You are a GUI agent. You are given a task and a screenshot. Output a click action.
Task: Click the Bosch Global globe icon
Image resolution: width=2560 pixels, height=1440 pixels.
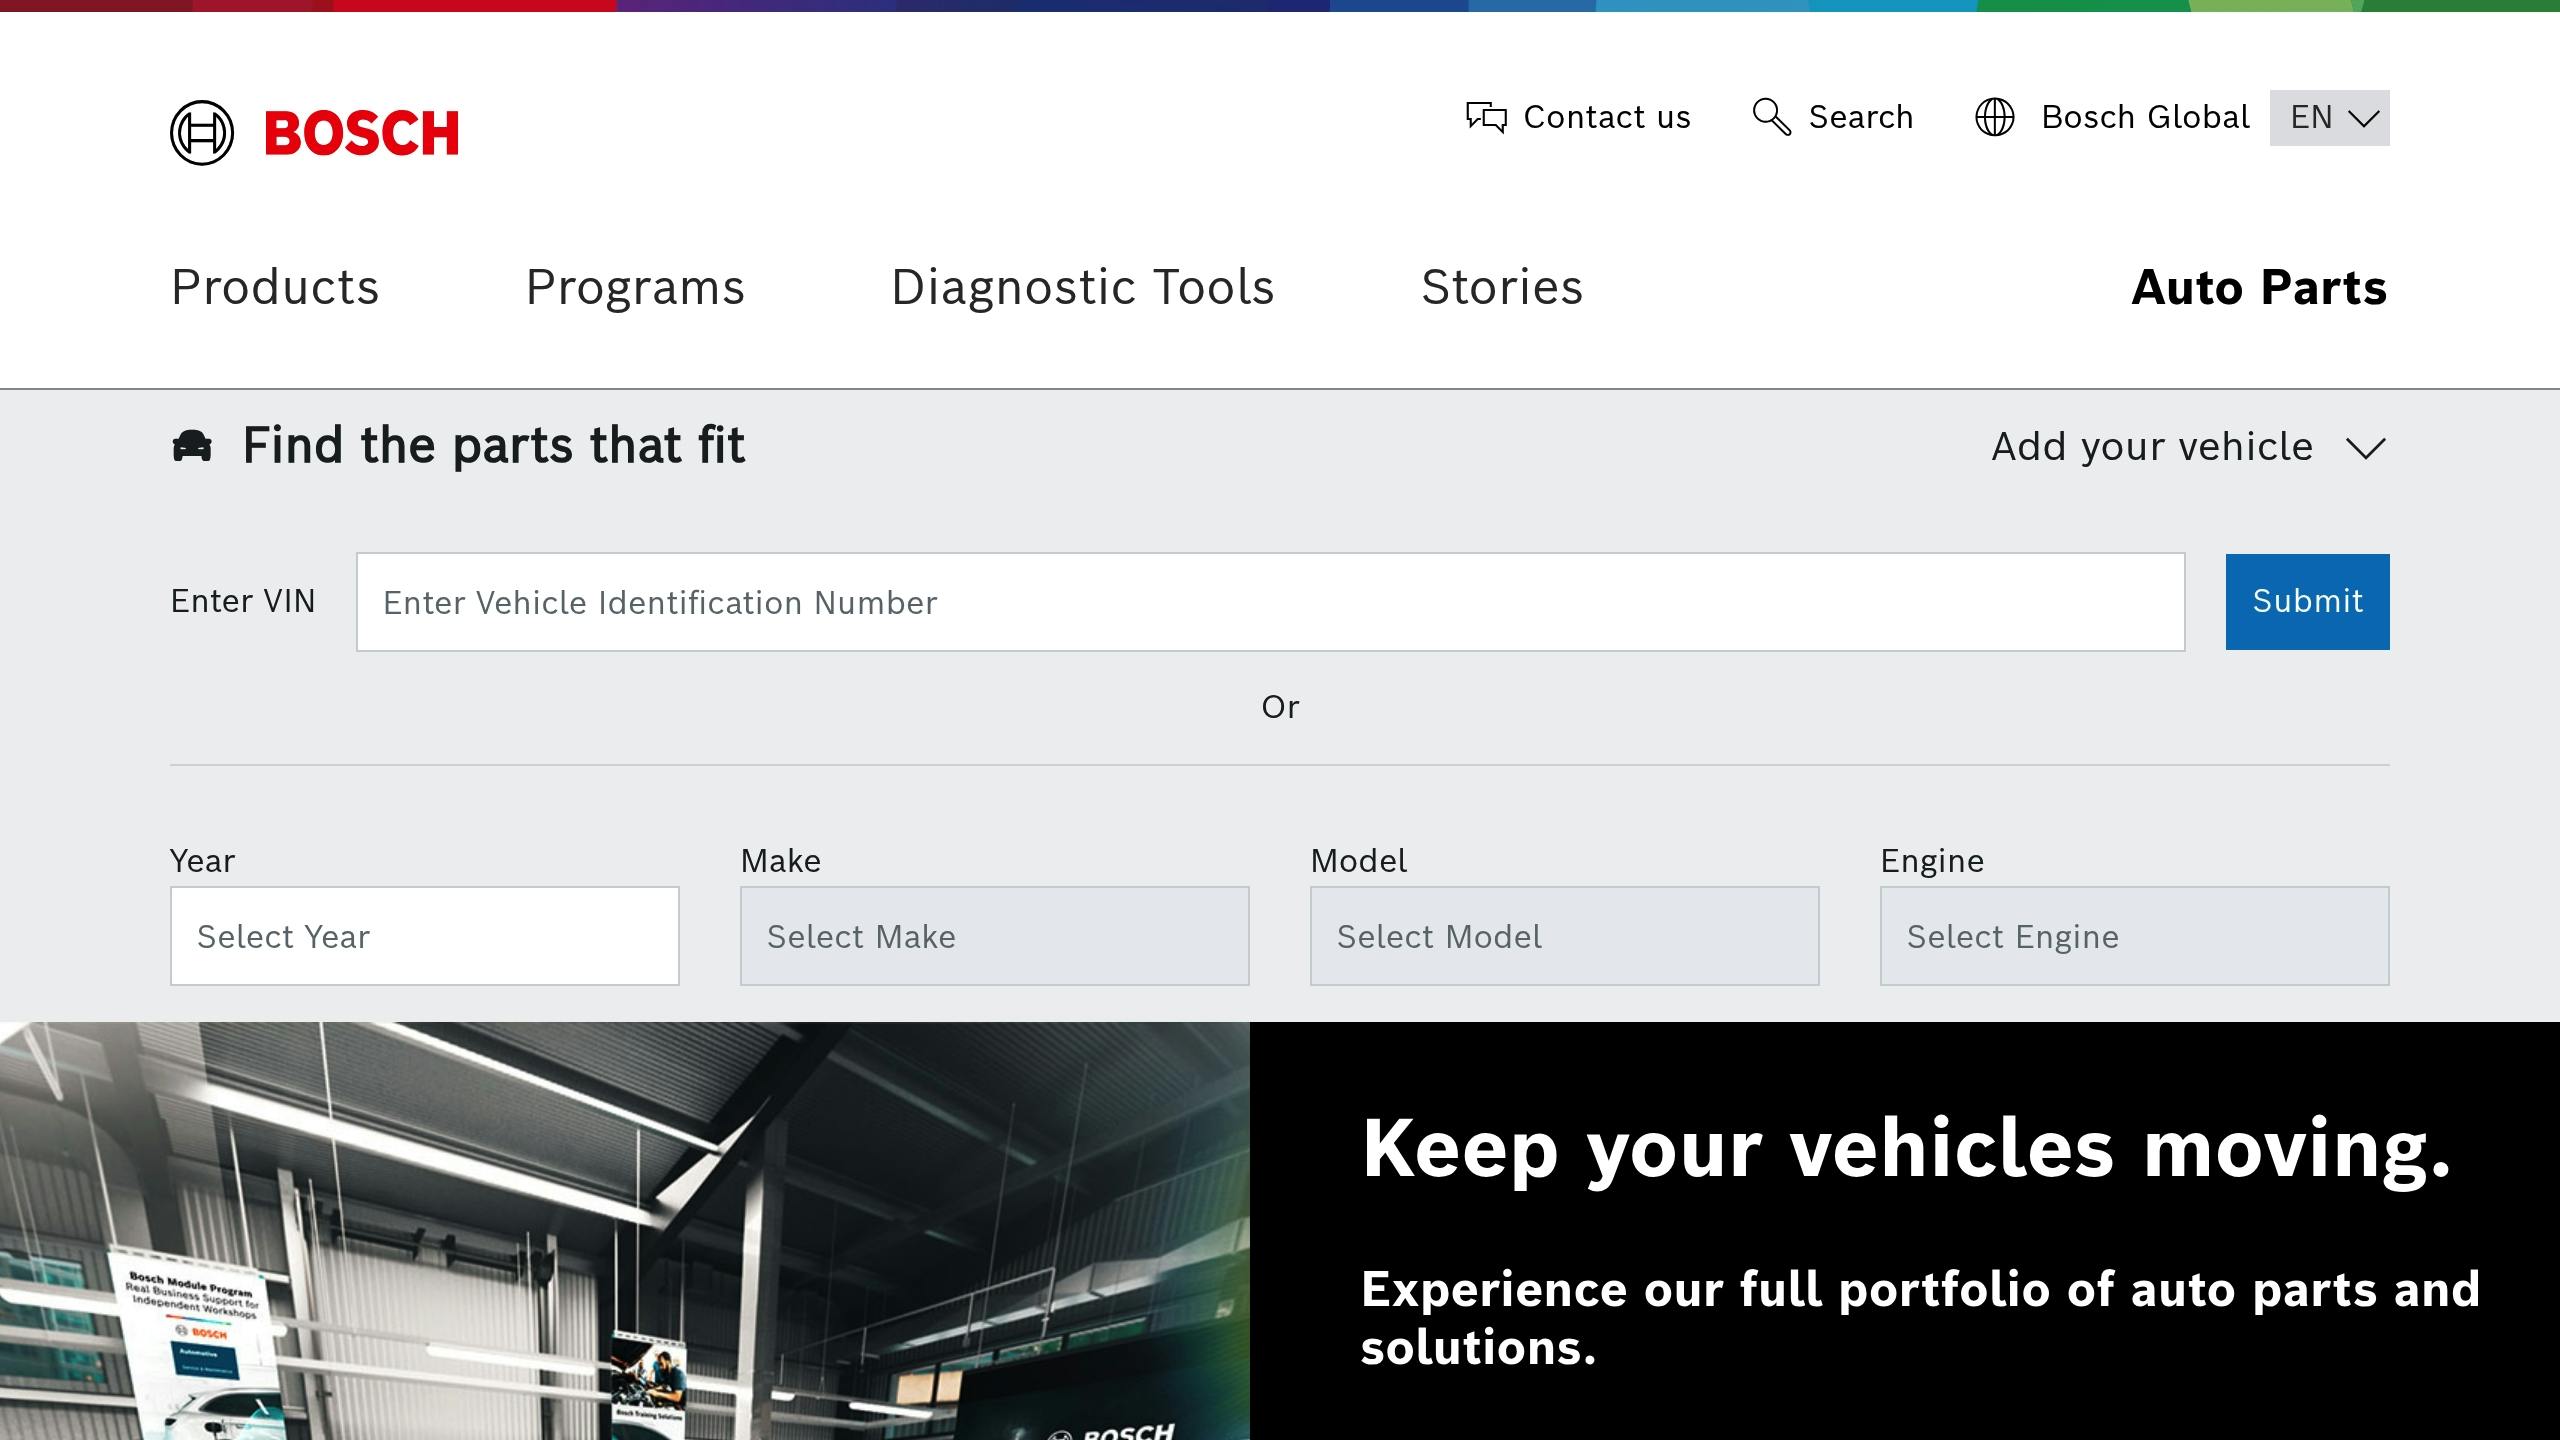point(1995,117)
